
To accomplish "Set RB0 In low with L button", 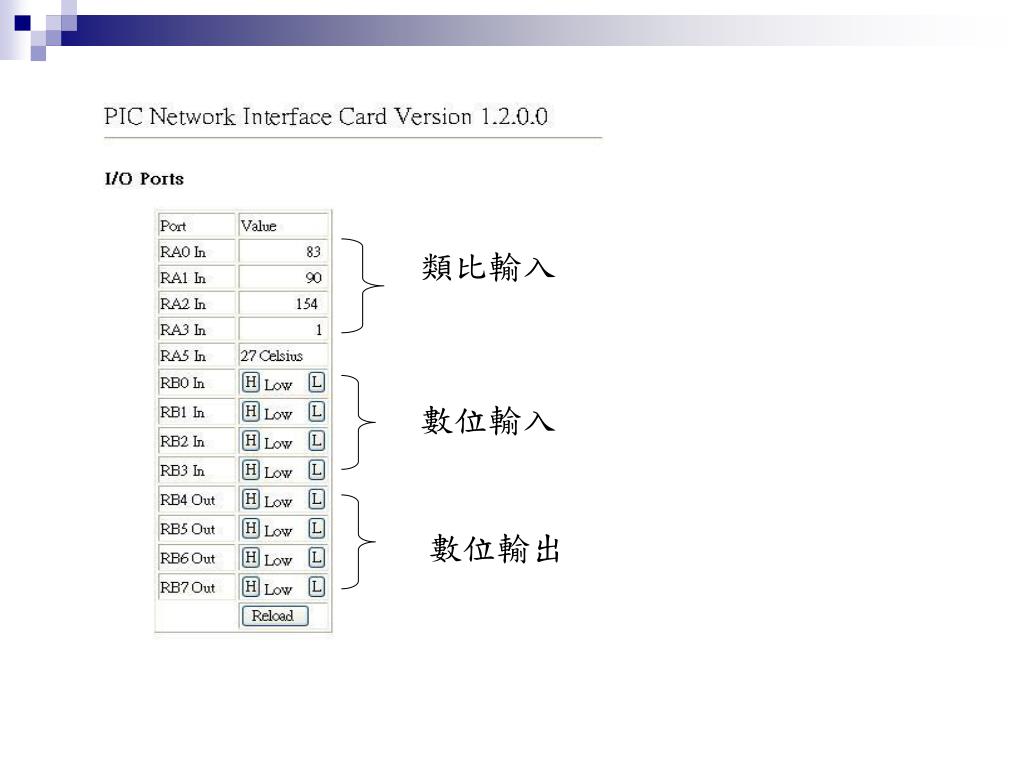I will pos(317,382).
